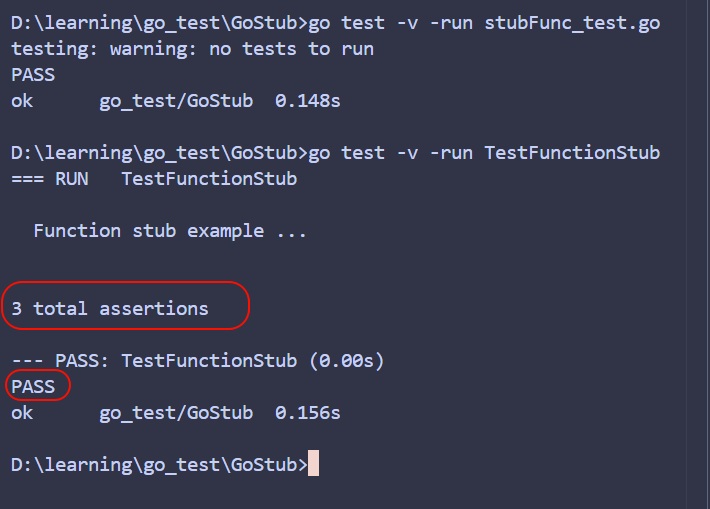
Task: Click the first D:\learning\go_test\GoStub prompt path
Action: (x=155, y=23)
